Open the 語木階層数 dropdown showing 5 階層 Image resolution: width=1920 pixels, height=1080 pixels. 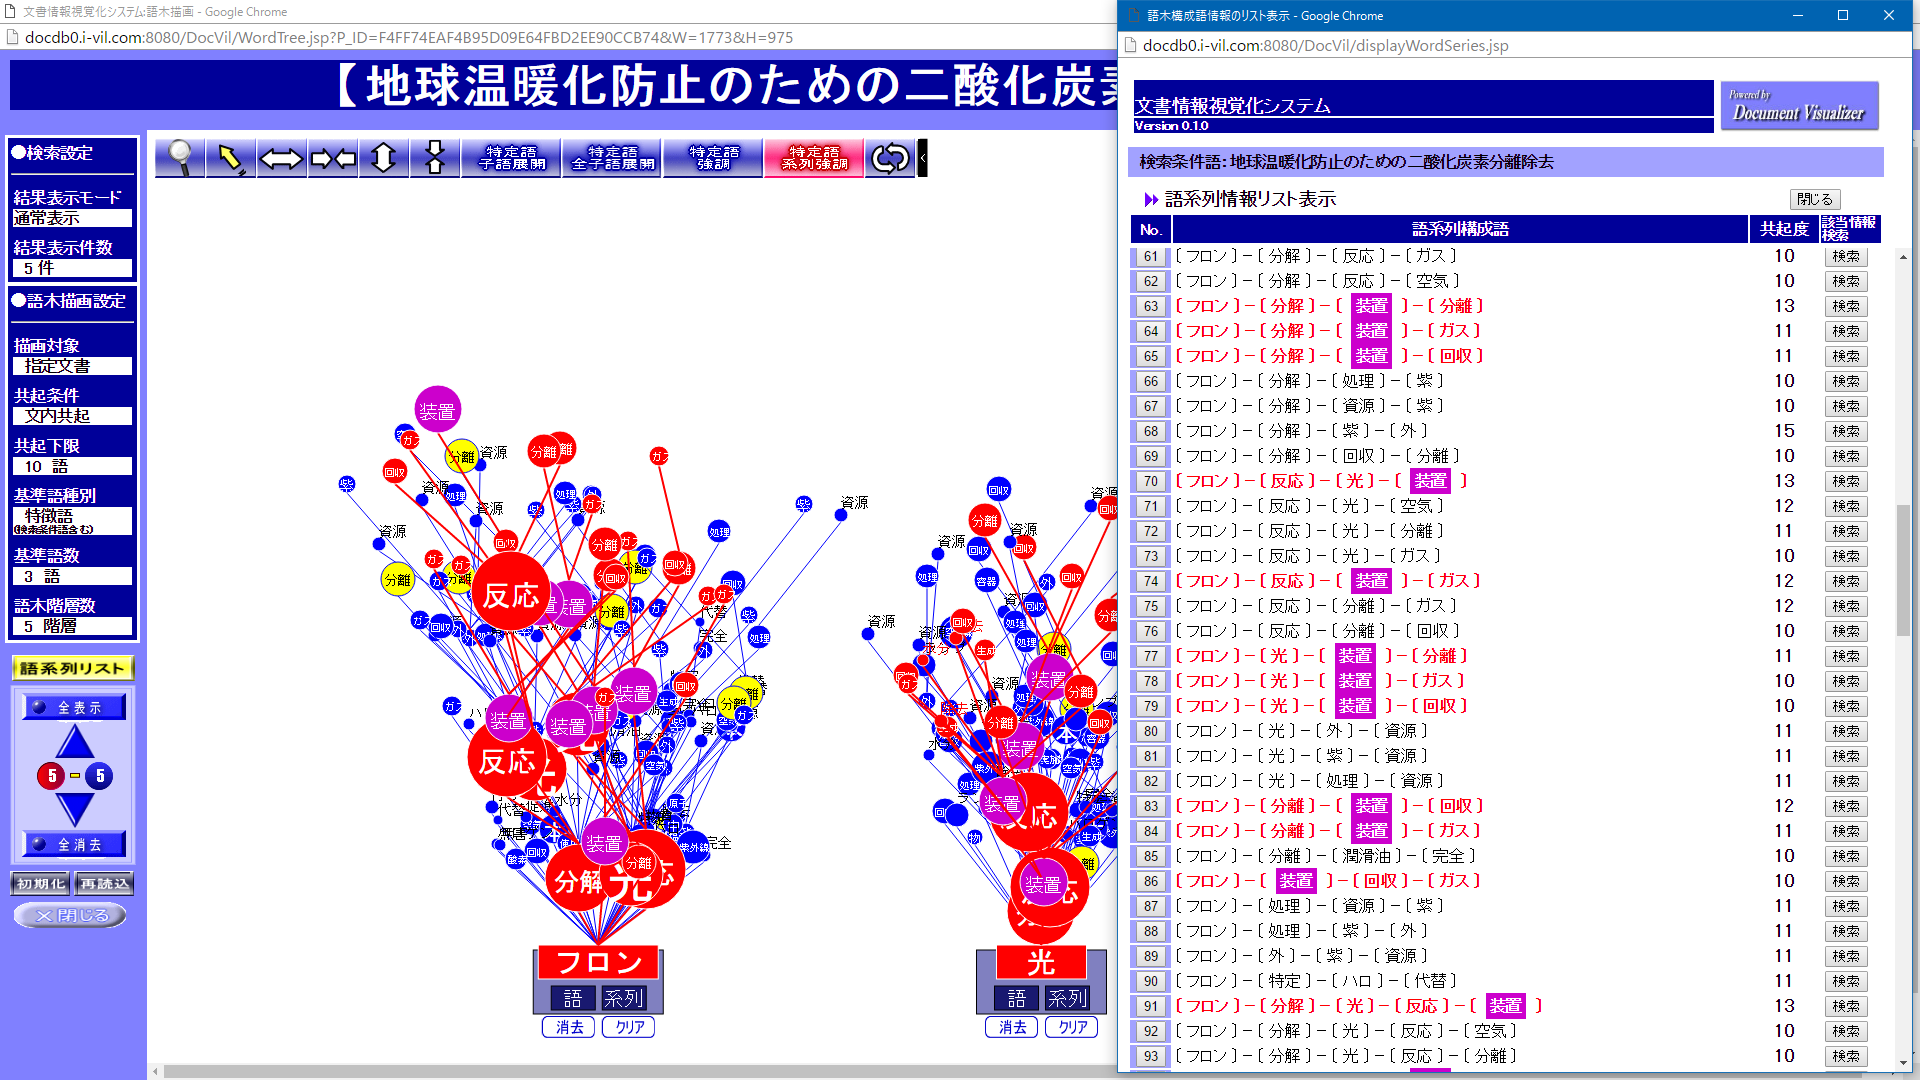click(72, 626)
